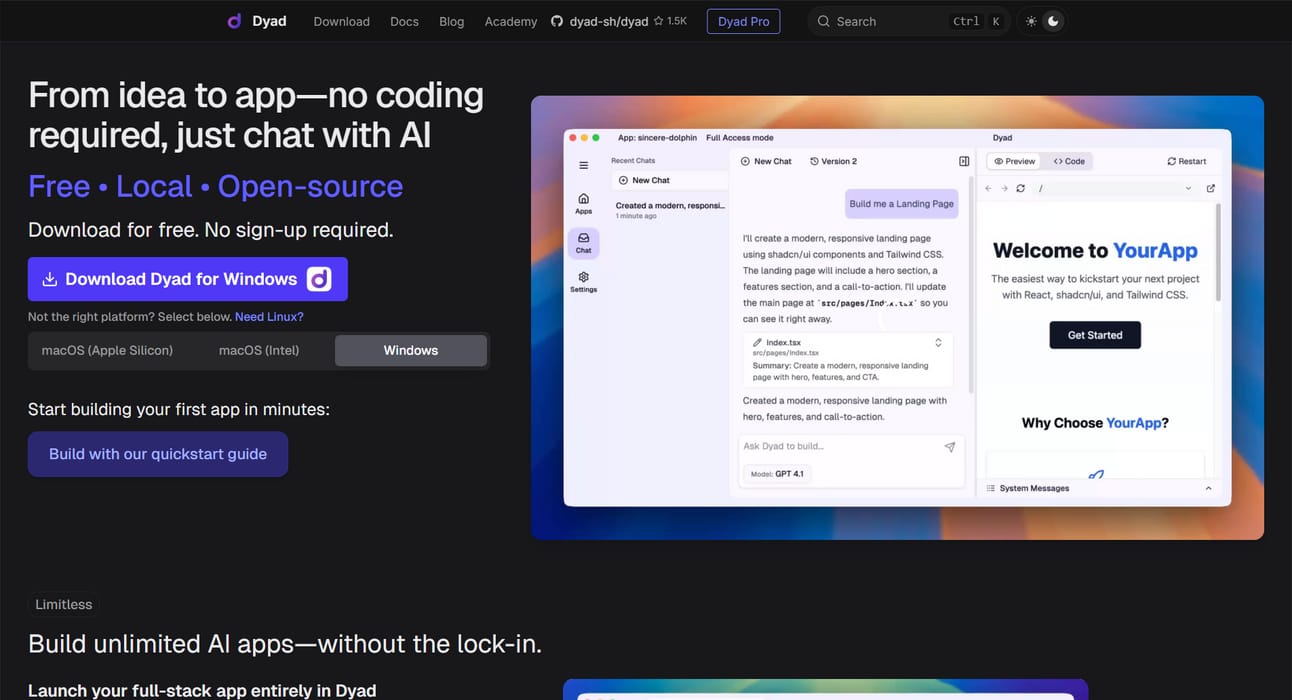Open the preview URL path dropdown
The image size is (1292, 700).
tap(1188, 188)
